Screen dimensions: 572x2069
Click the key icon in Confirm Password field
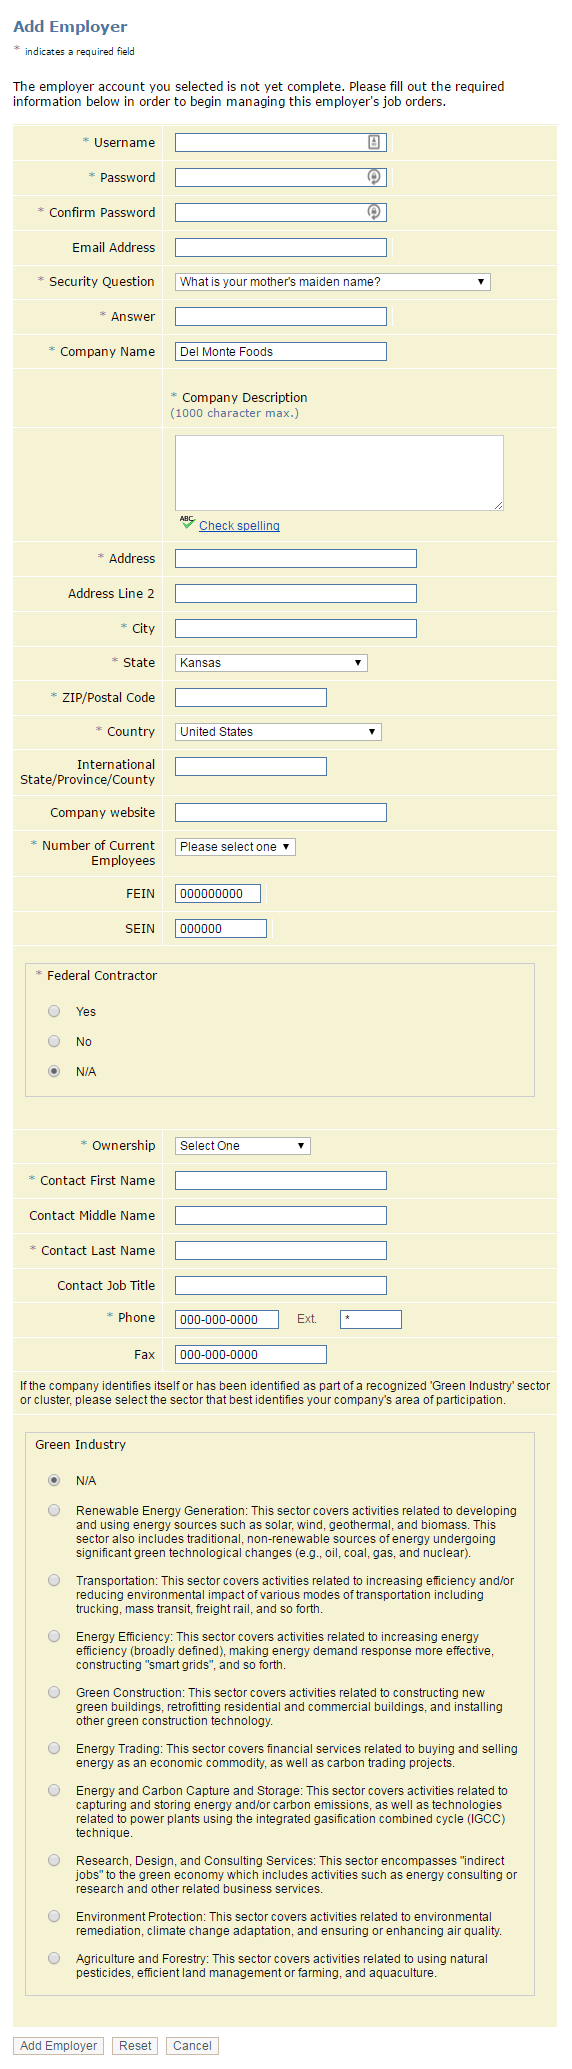click(x=374, y=212)
